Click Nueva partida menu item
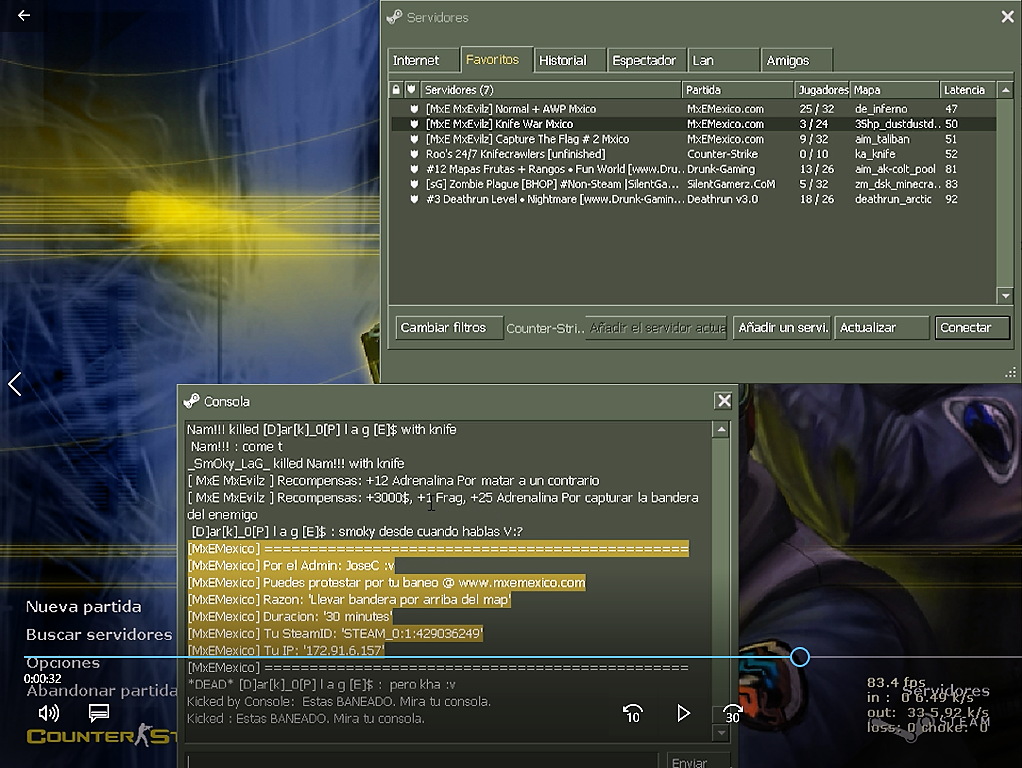The width and height of the screenshot is (1022, 768). (83, 606)
